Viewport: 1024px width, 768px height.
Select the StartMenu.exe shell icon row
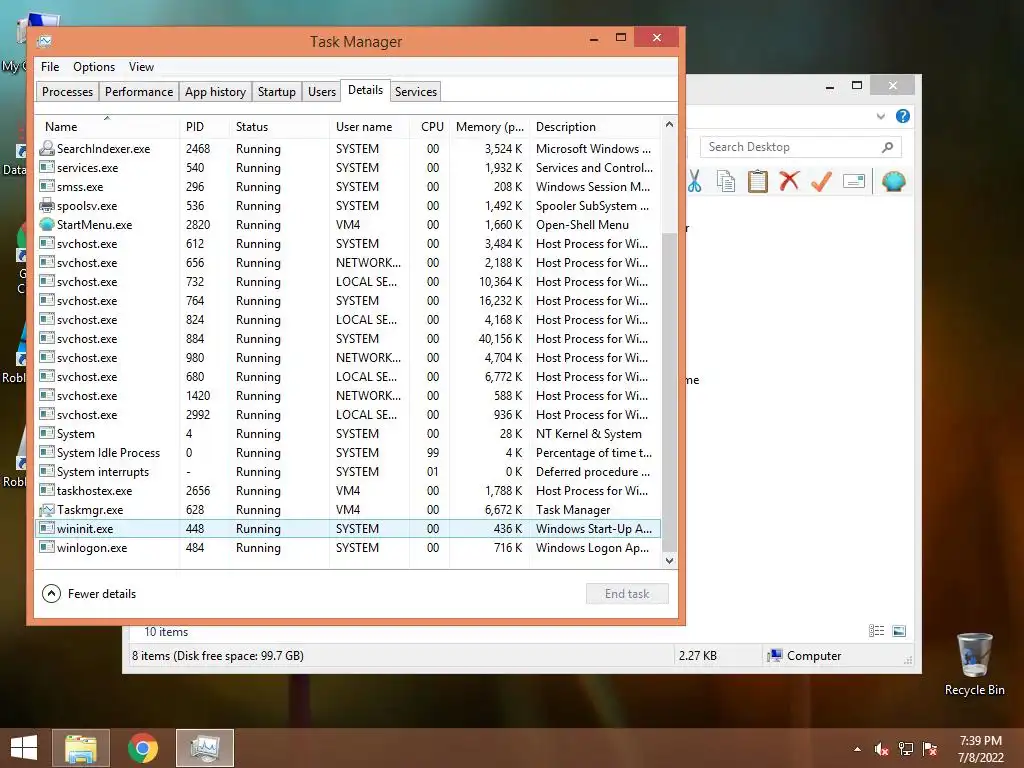point(349,225)
